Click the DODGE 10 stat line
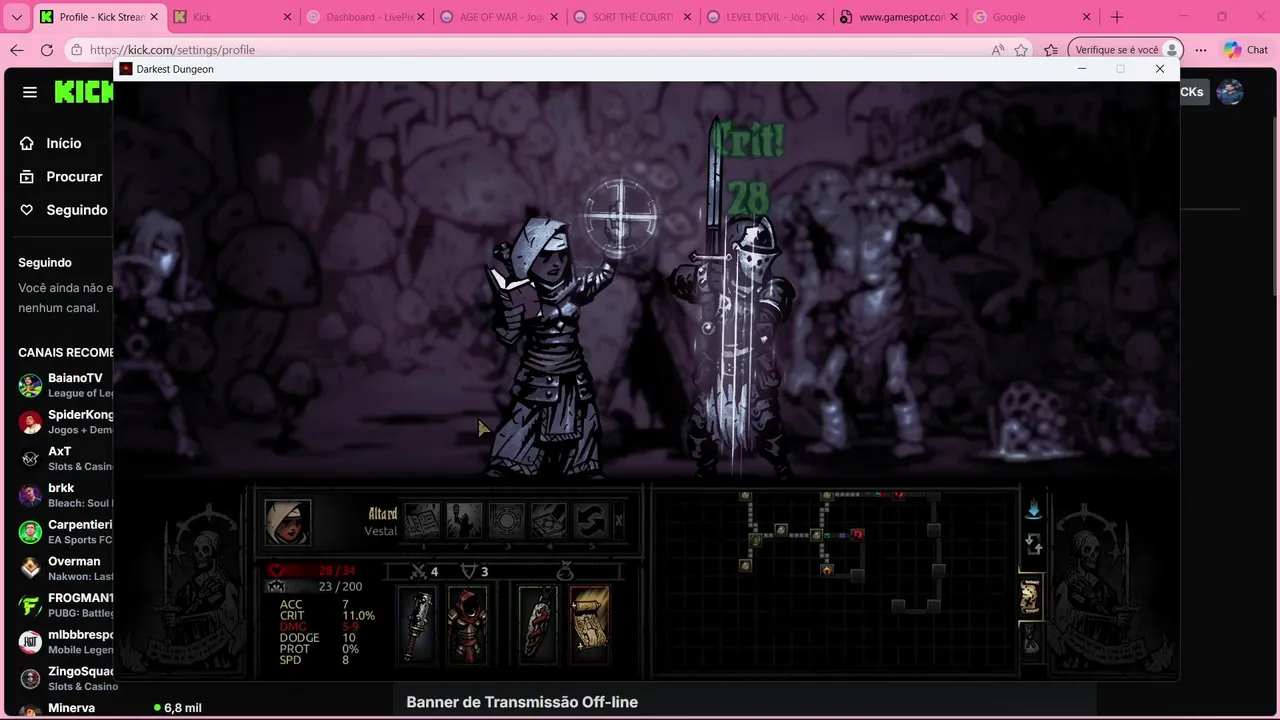 click(x=317, y=638)
